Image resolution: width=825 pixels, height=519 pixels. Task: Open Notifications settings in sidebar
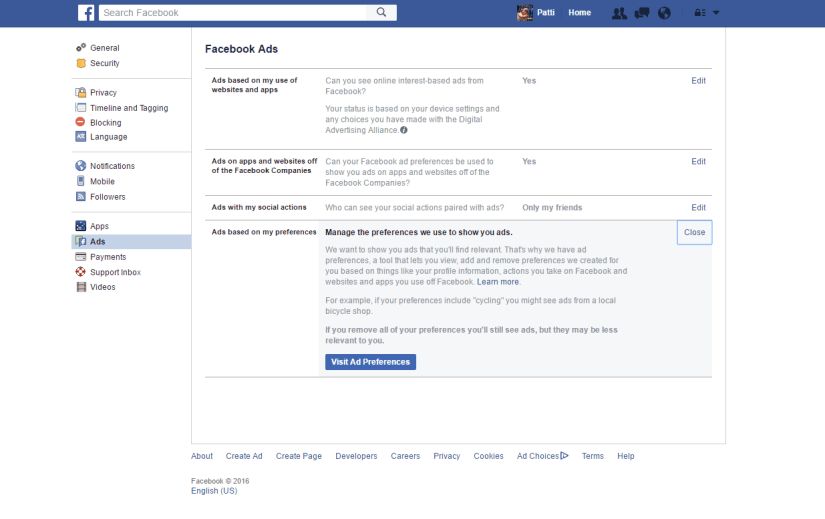(112, 166)
